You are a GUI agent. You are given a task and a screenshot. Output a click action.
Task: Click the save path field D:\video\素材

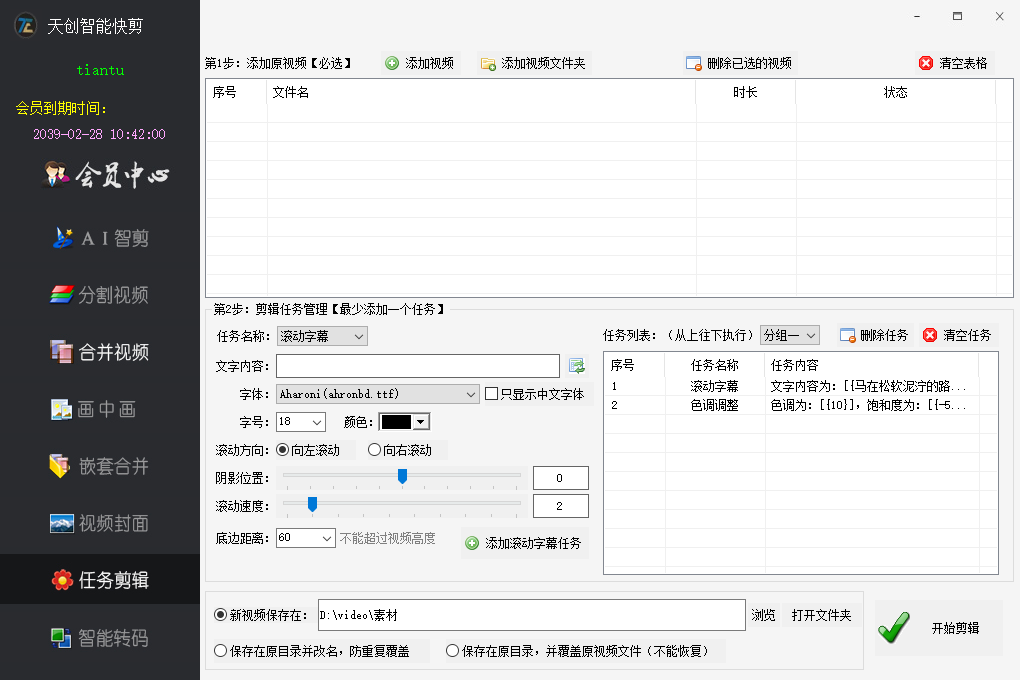[531, 615]
